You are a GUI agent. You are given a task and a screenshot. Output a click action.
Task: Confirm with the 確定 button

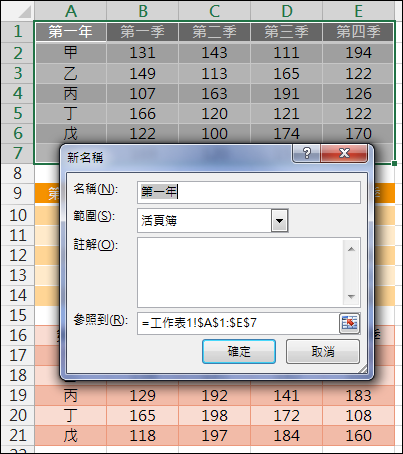[x=239, y=351]
